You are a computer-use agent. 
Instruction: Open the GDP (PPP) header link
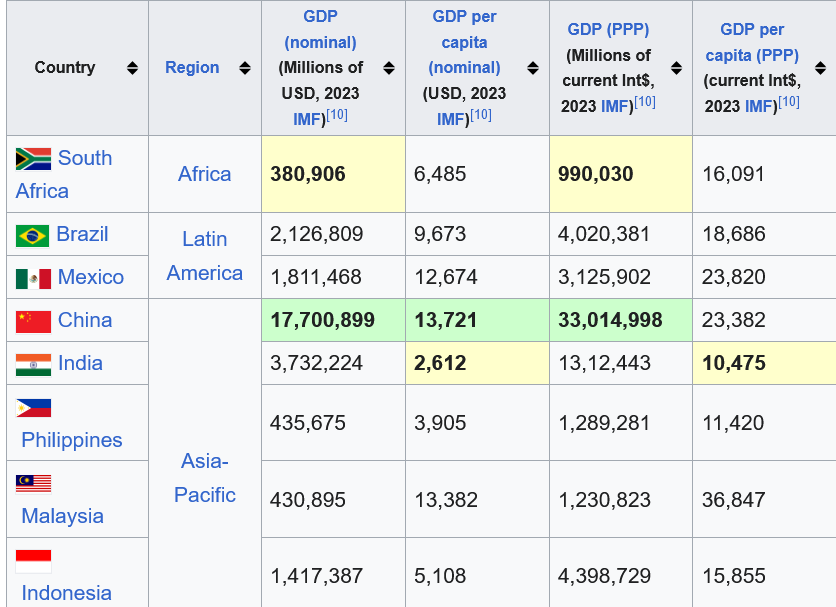(x=608, y=29)
